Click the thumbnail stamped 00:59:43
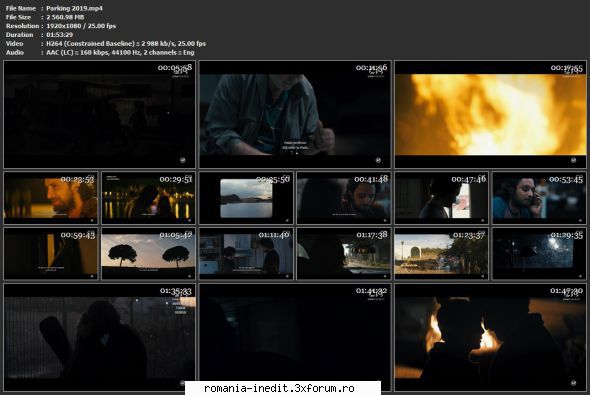 pos(51,254)
